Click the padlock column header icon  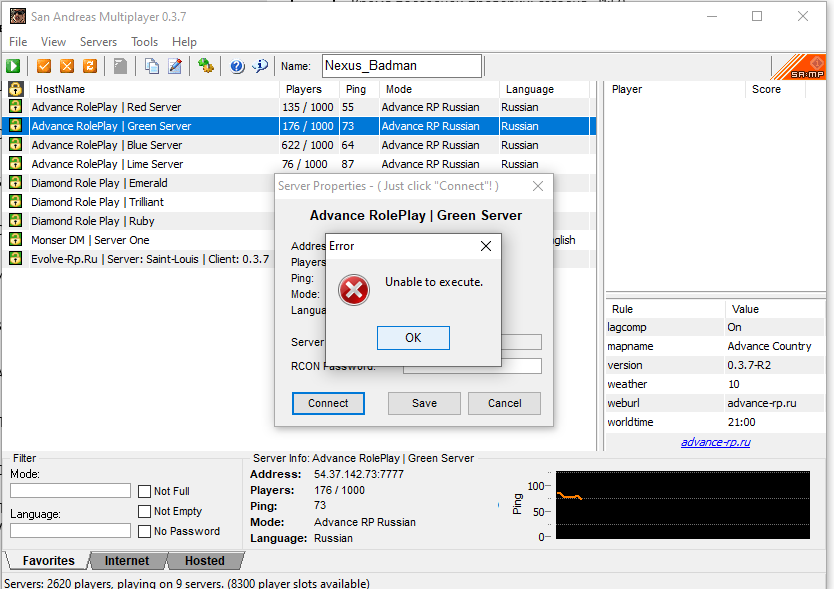pos(15,89)
